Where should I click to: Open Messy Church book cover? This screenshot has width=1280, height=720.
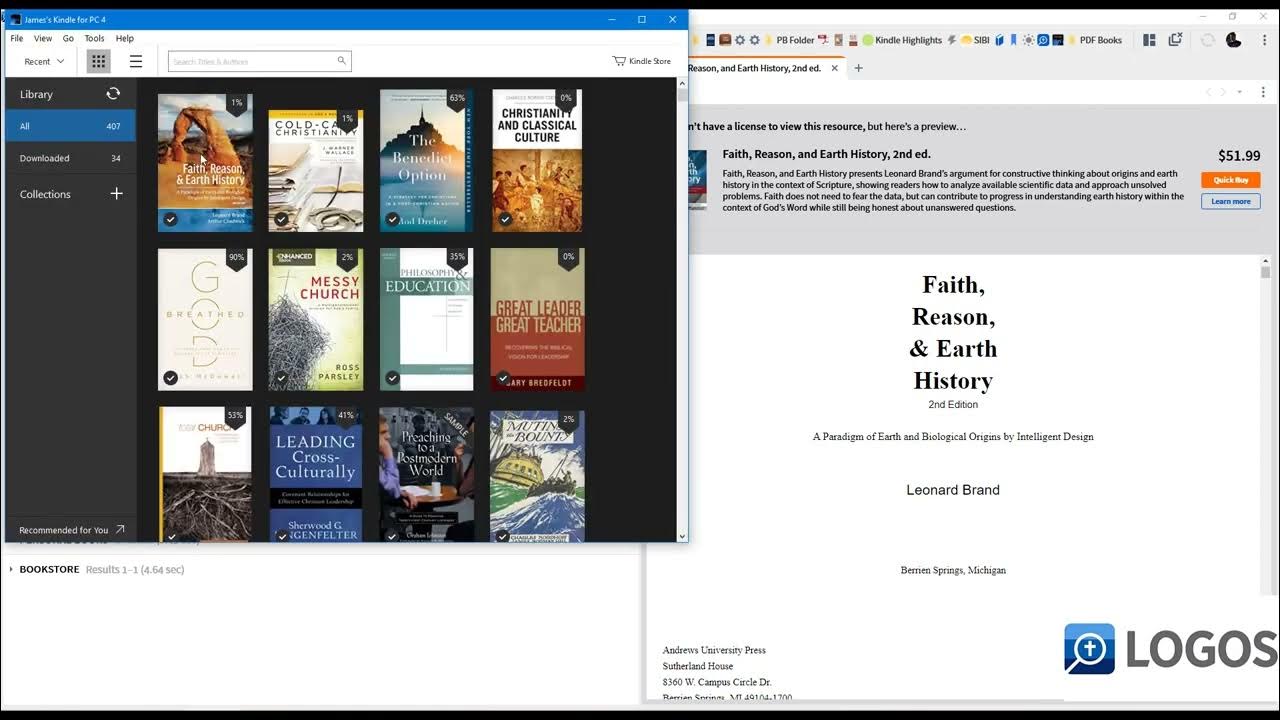(316, 319)
